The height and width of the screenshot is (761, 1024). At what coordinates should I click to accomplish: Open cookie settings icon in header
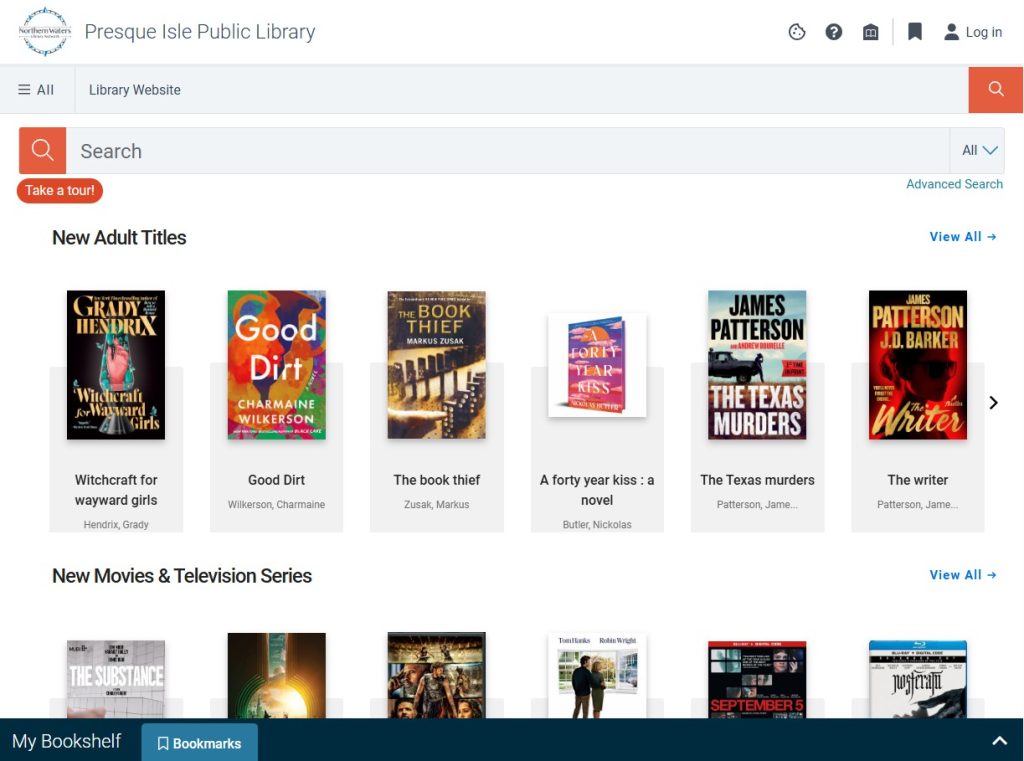[797, 31]
